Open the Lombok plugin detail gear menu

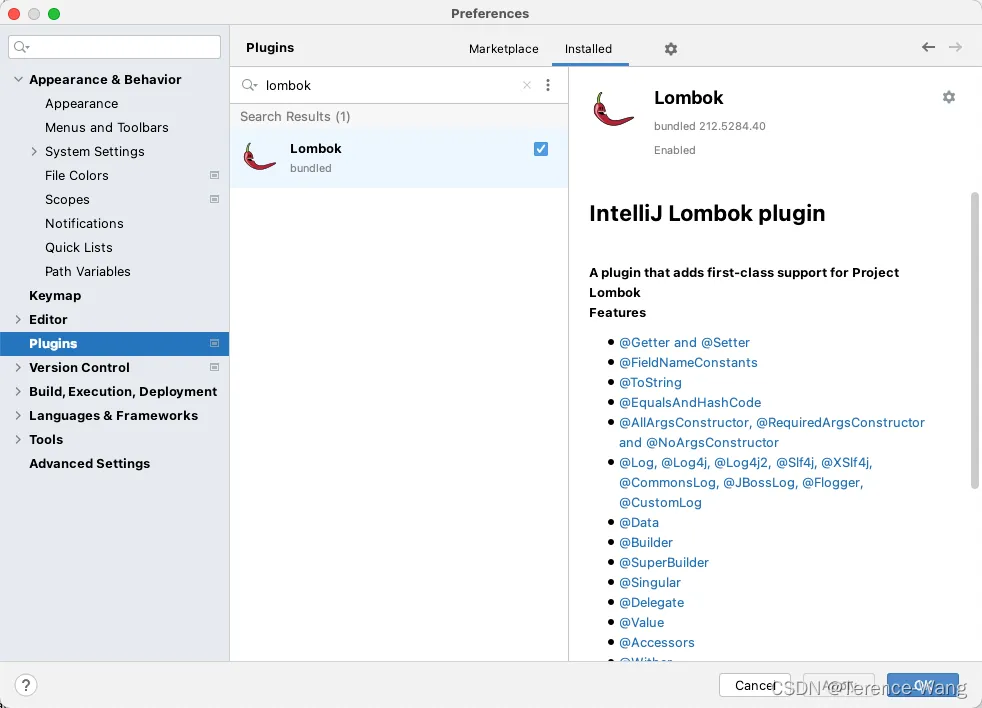click(949, 97)
